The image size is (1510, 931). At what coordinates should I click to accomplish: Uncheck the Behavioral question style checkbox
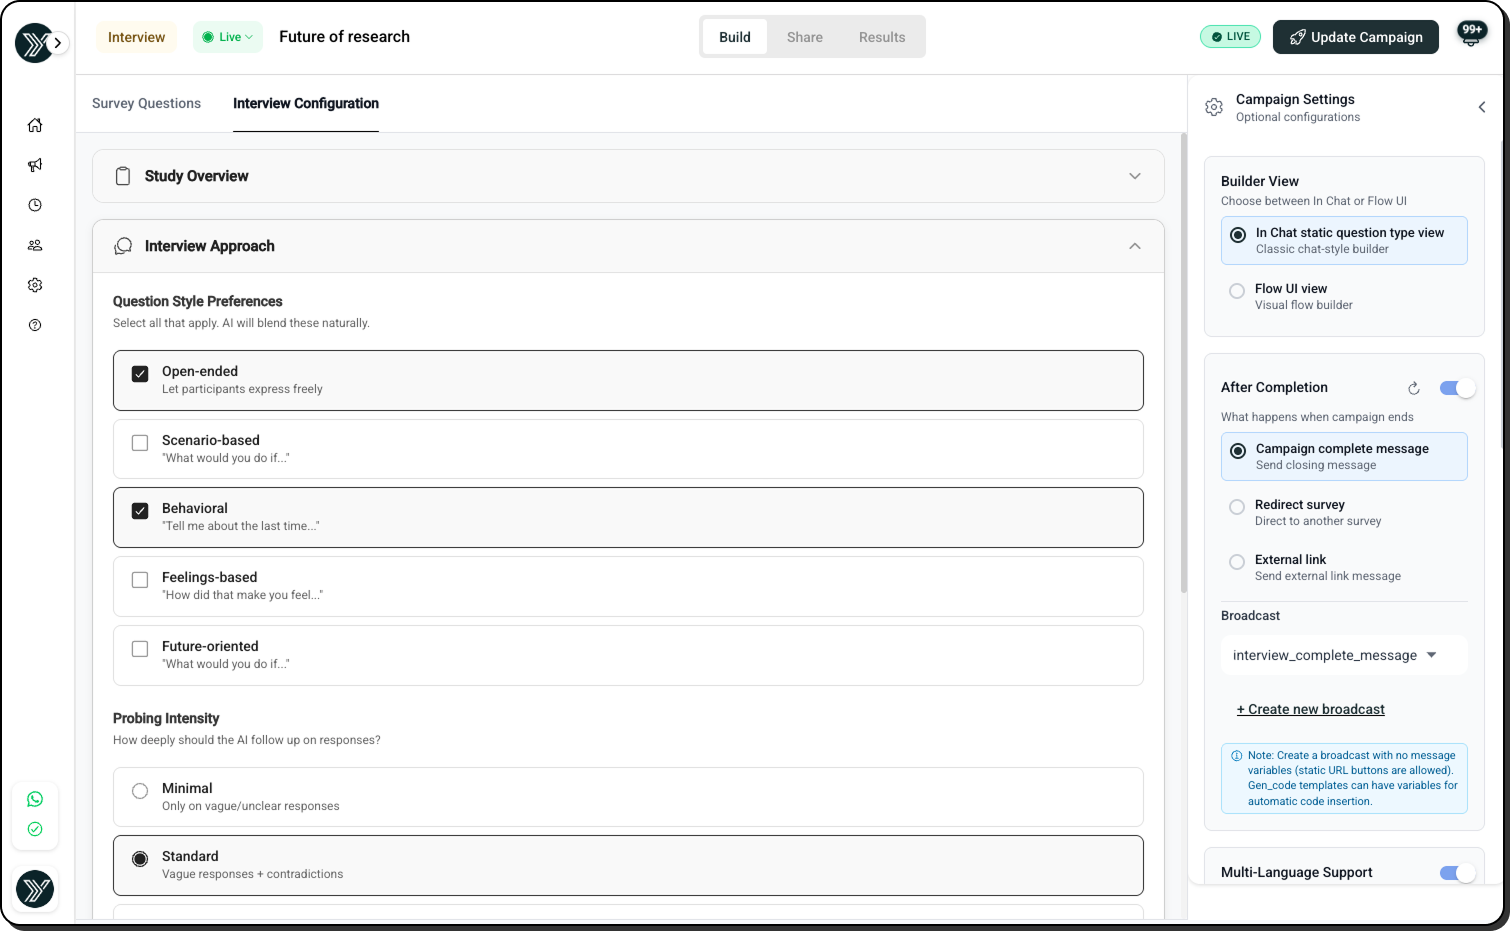[140, 511]
